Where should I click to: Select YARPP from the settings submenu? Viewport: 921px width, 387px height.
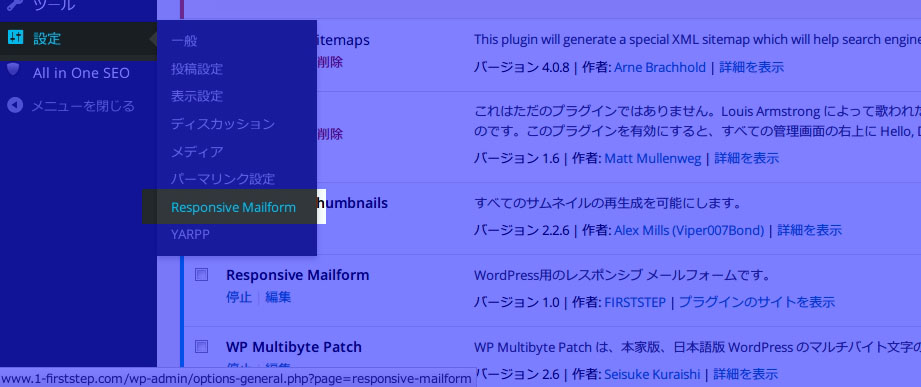[x=190, y=234]
